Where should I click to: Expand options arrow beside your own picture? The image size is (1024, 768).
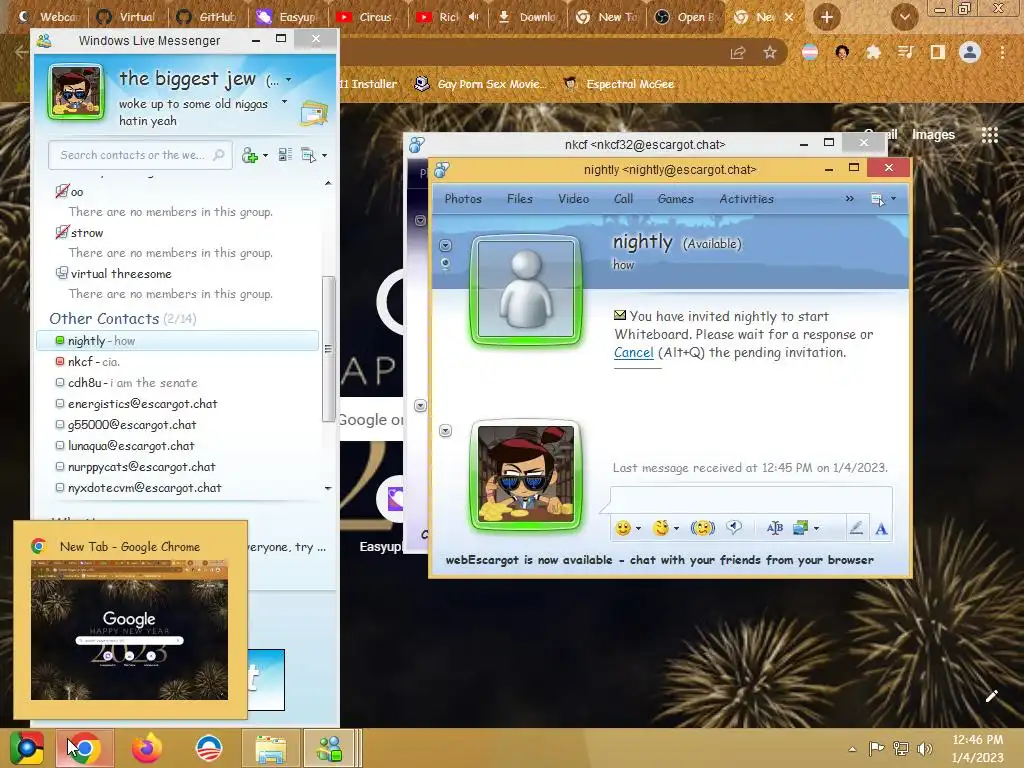pyautogui.click(x=445, y=431)
